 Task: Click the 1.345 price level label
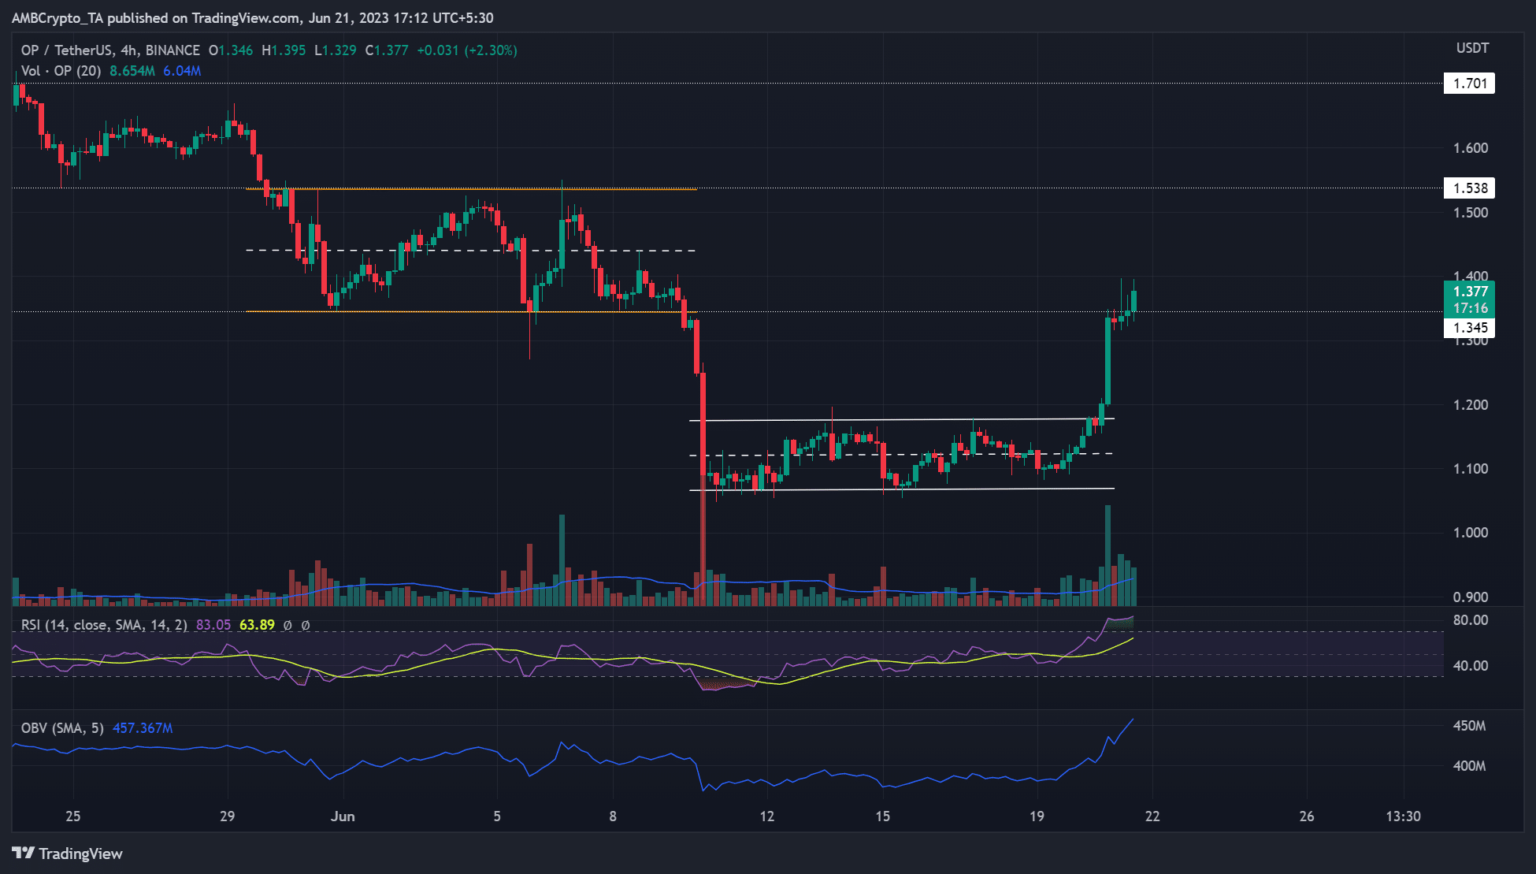tap(1469, 328)
